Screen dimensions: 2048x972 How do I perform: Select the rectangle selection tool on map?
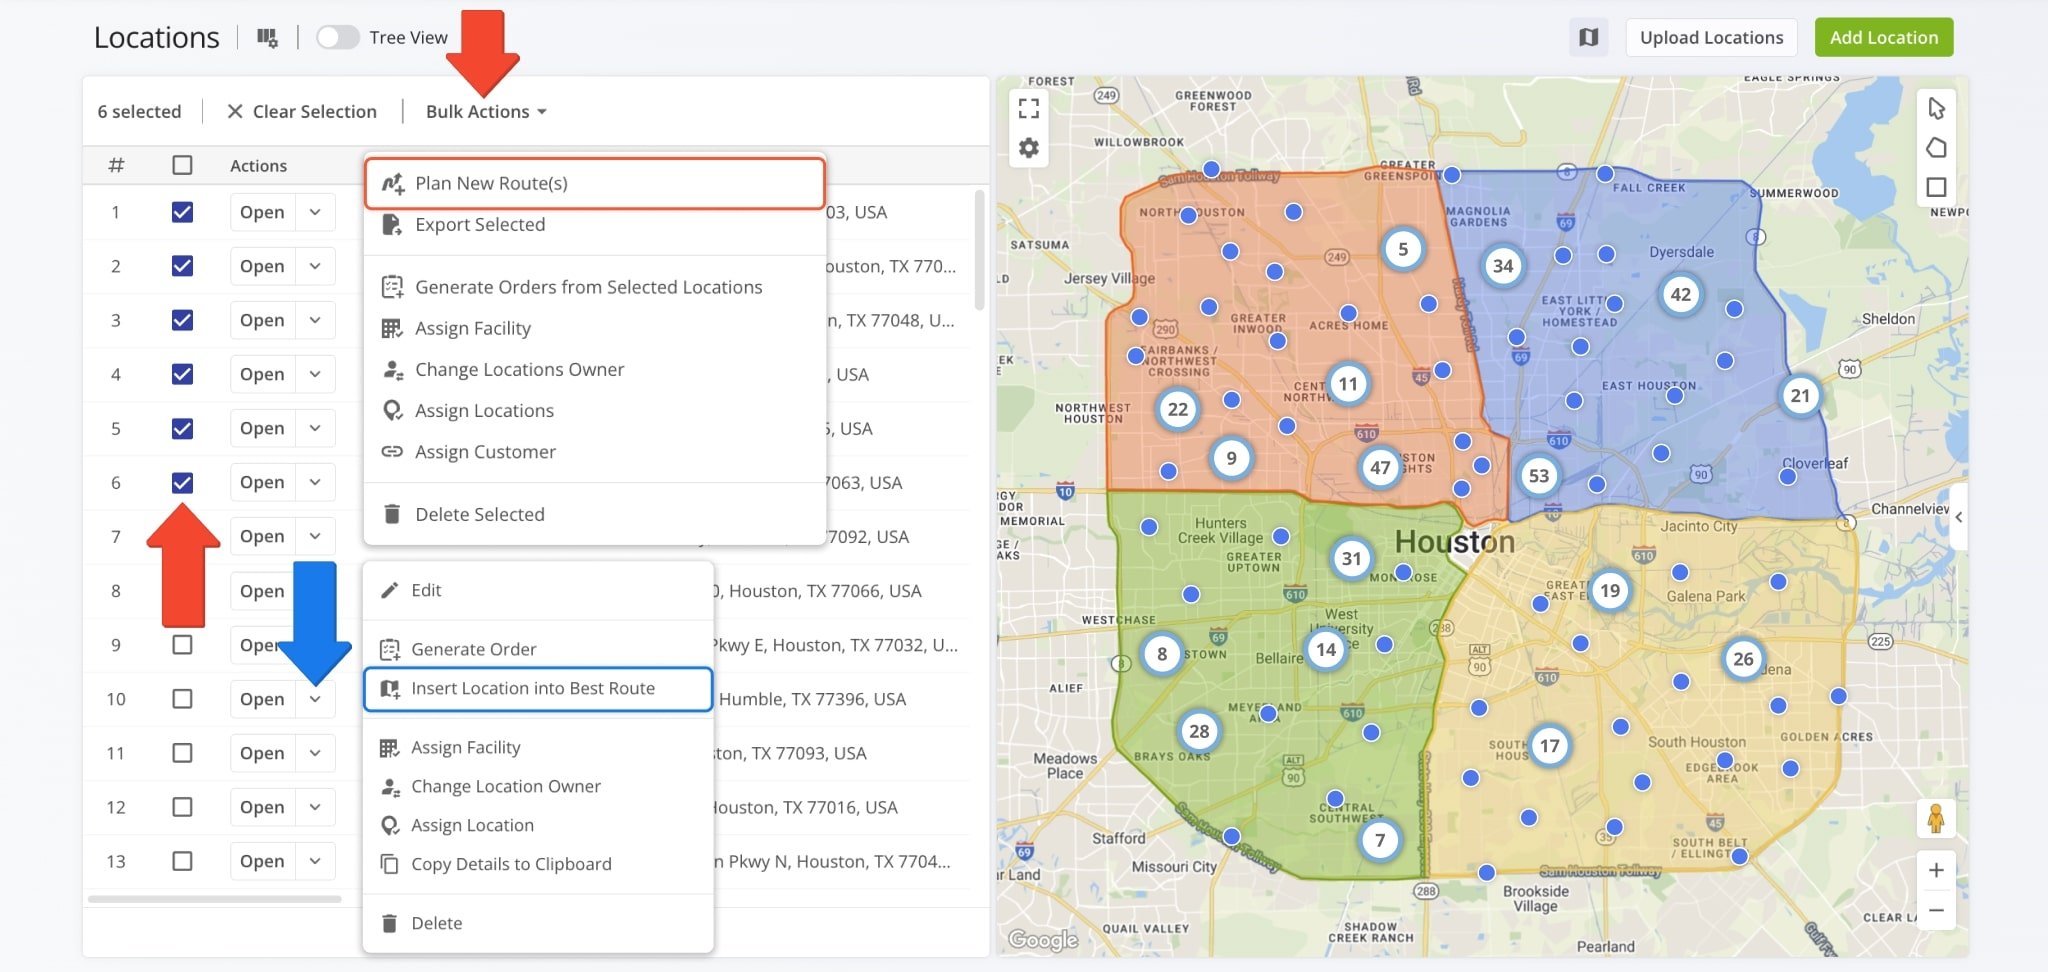tap(1936, 187)
